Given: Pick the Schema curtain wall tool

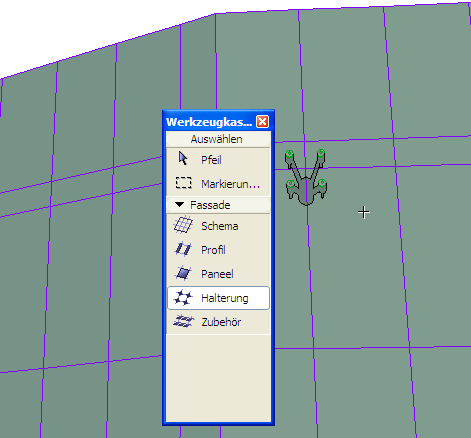Looking at the screenshot, I should [218, 226].
